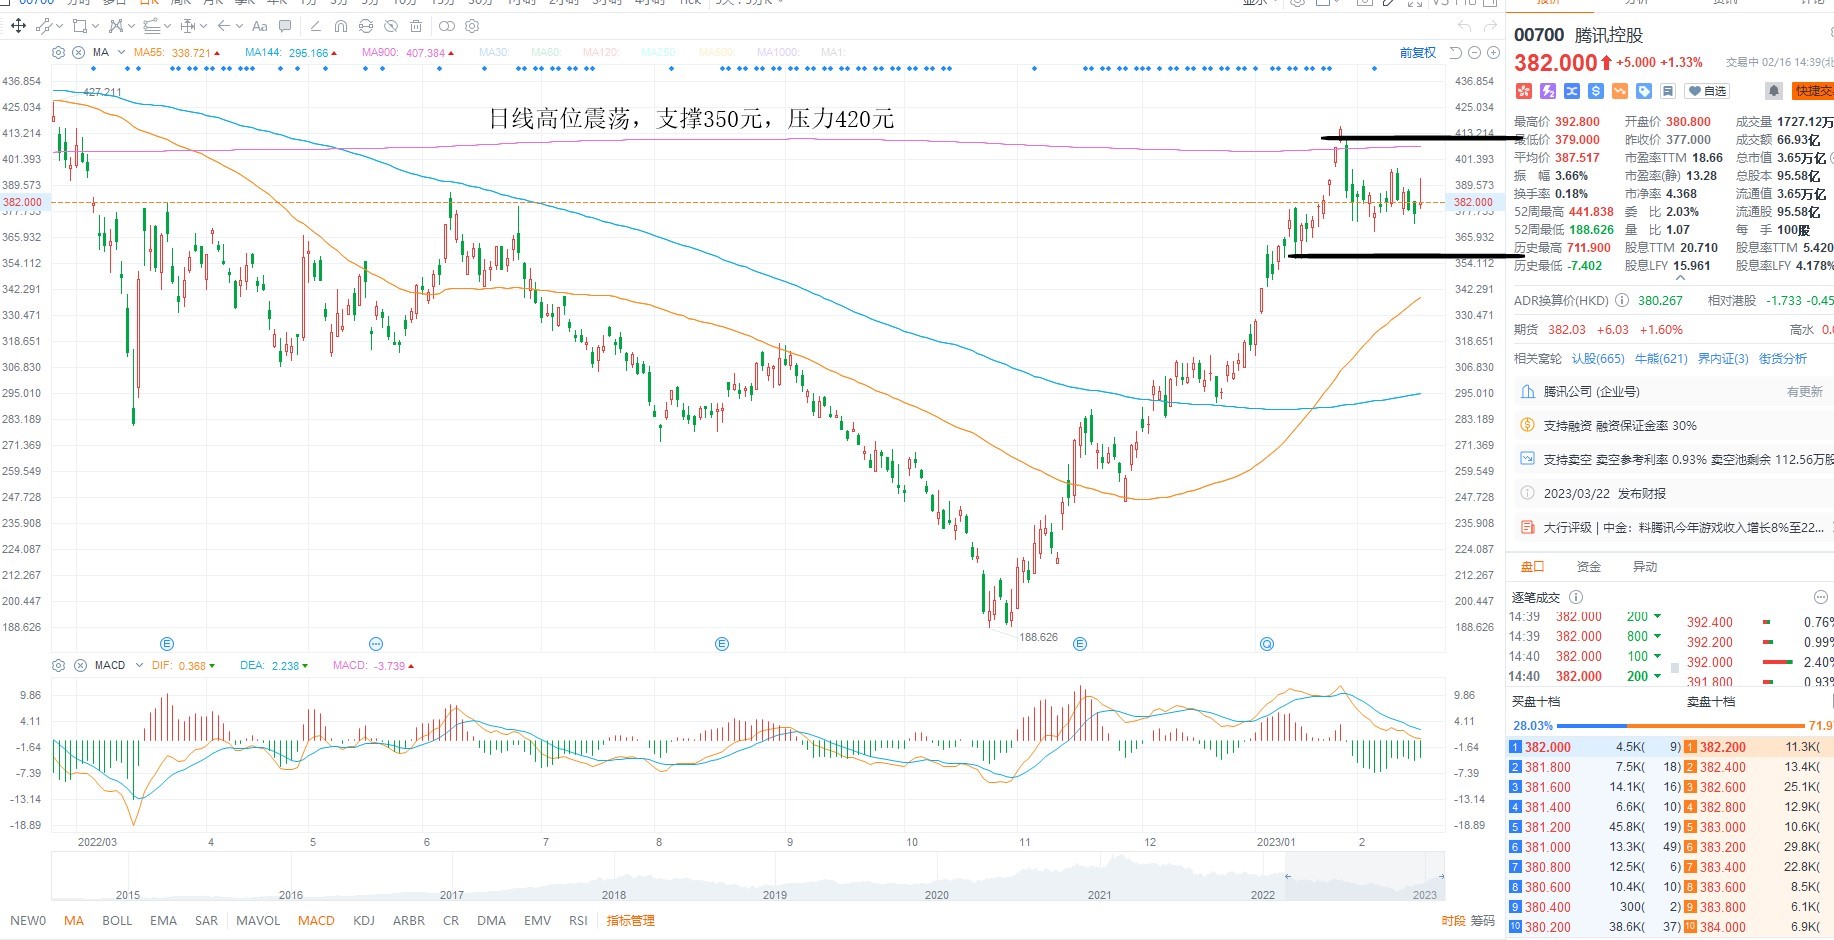Hide all drawings with the eye-slash icon
The width and height of the screenshot is (1834, 940).
pos(391,26)
